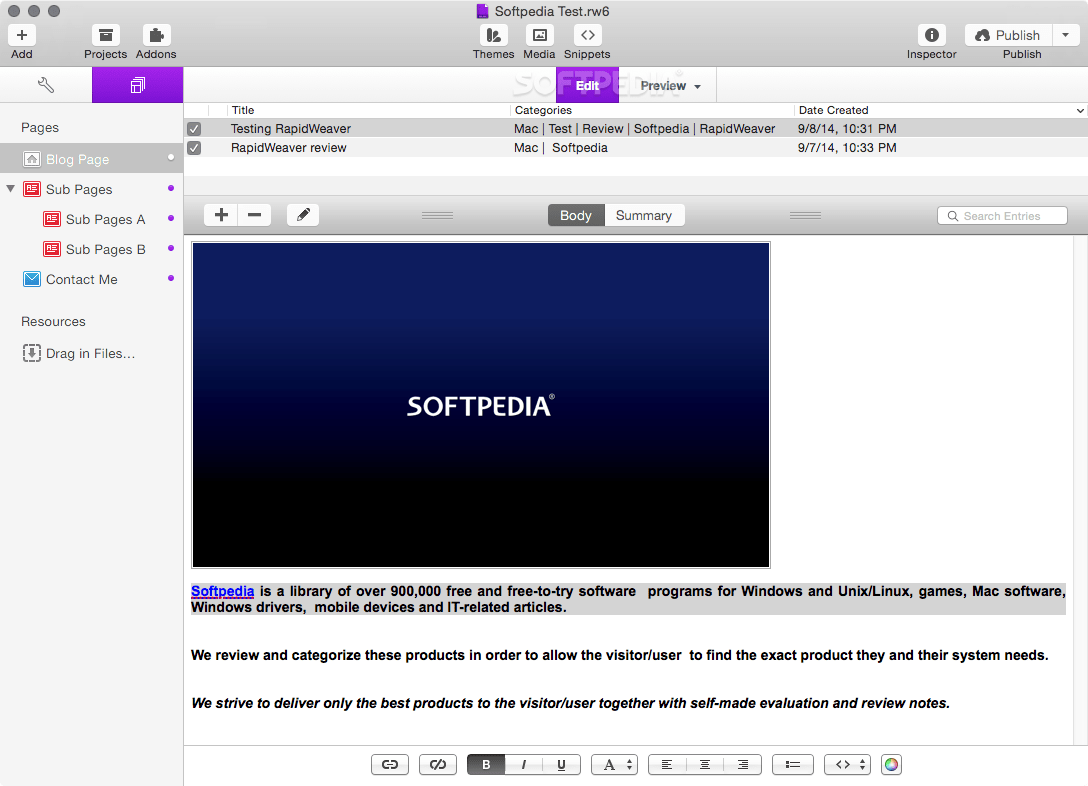Select the RapidWeaver review entry title
This screenshot has height=786, width=1088.
289,148
